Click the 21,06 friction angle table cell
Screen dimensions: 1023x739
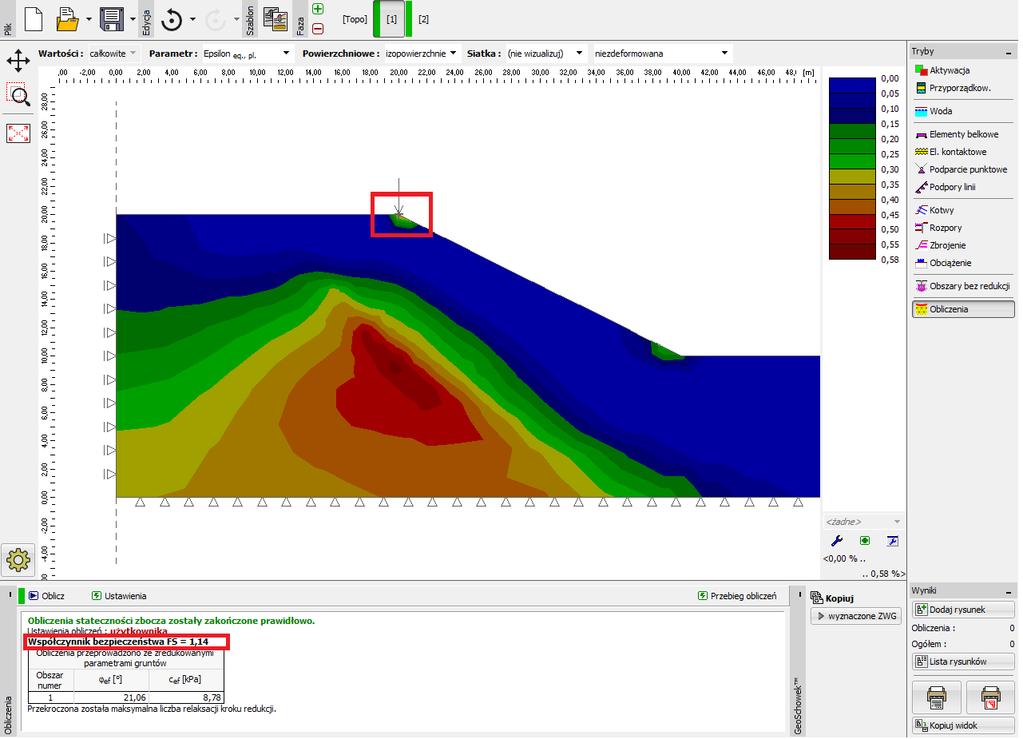click(112, 697)
